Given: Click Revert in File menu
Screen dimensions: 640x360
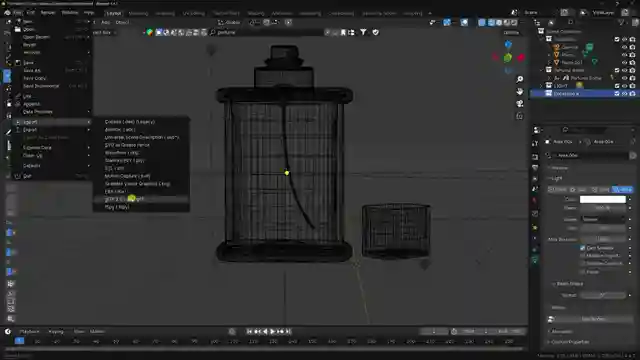Looking at the screenshot, I should pyautogui.click(x=52, y=45).
